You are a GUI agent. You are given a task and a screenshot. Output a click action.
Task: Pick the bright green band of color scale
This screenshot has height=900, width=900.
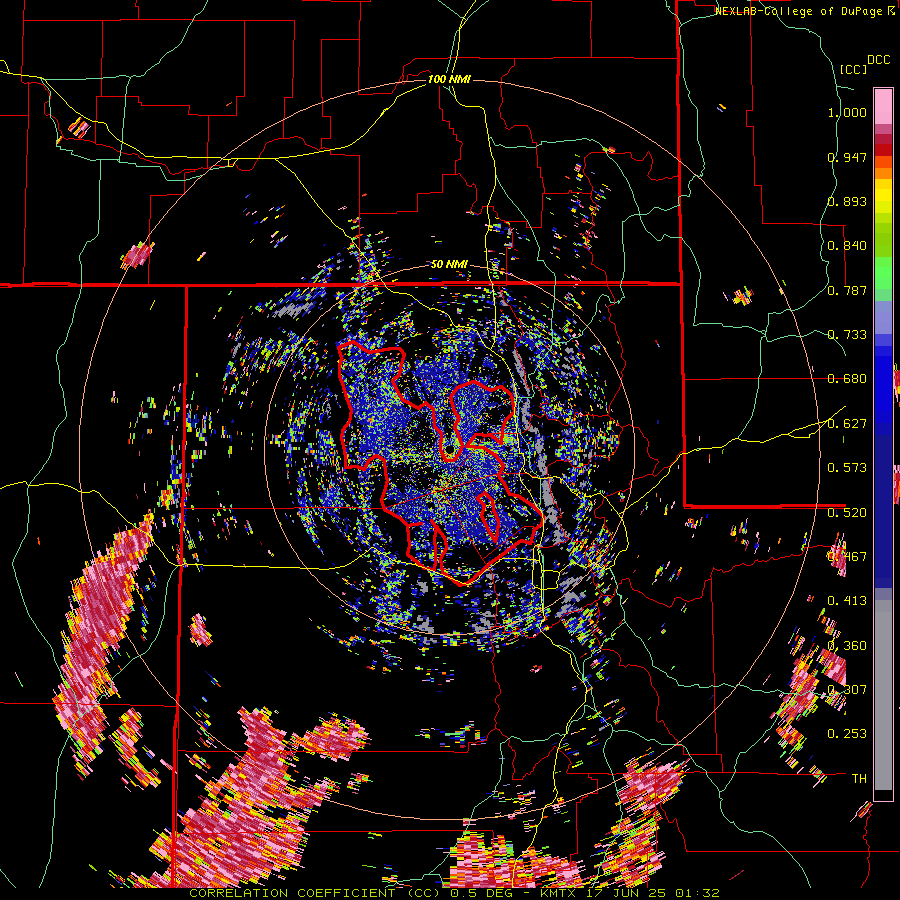tap(883, 273)
